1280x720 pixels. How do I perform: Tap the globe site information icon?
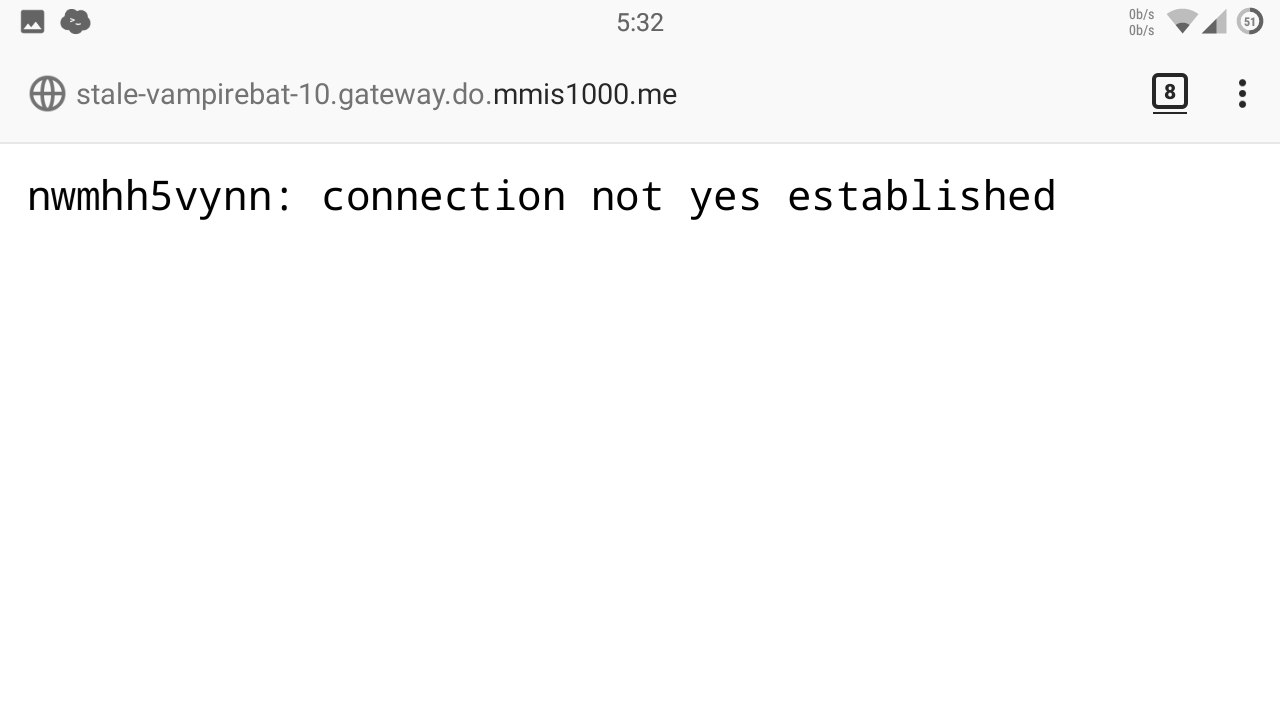[47, 94]
